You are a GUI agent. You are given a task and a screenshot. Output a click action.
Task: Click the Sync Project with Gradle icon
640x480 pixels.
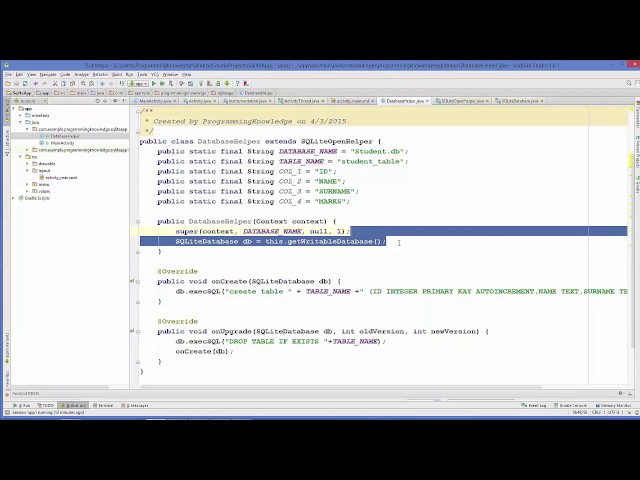pyautogui.click(x=201, y=83)
